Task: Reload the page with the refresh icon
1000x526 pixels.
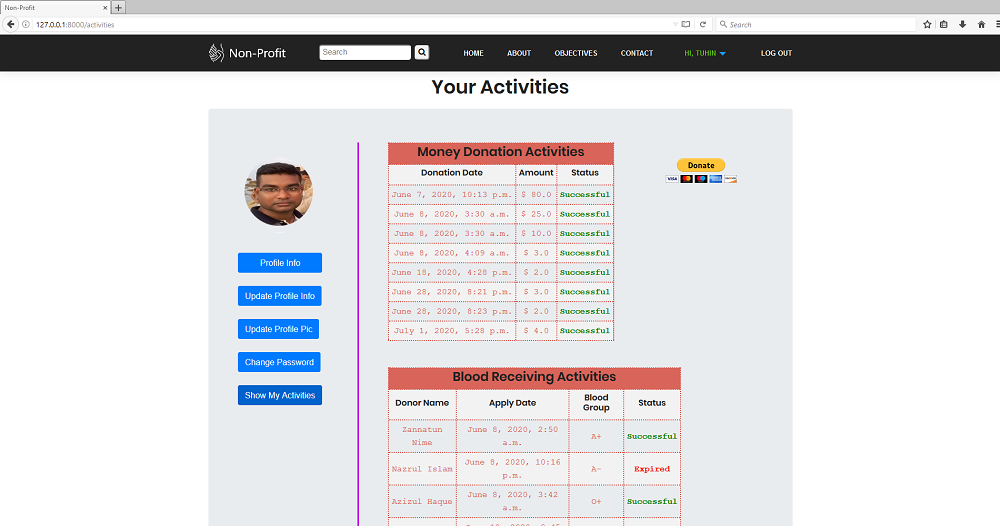Action: pyautogui.click(x=703, y=24)
